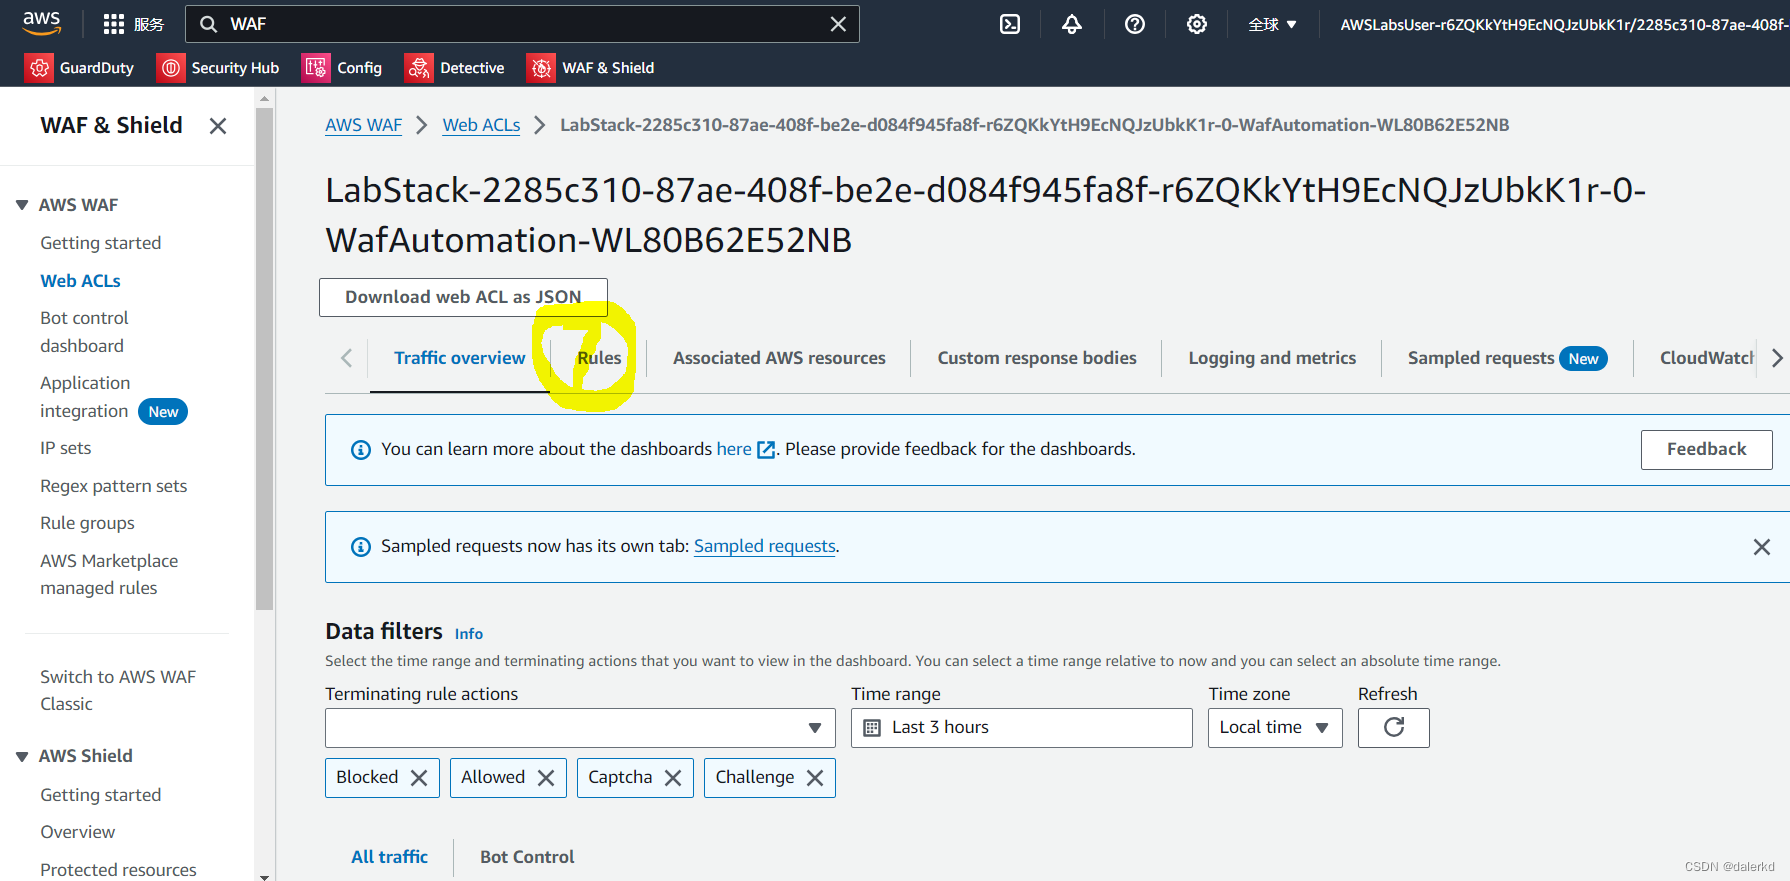
Task: Open the AWSLabsUser account menu
Action: (1564, 24)
